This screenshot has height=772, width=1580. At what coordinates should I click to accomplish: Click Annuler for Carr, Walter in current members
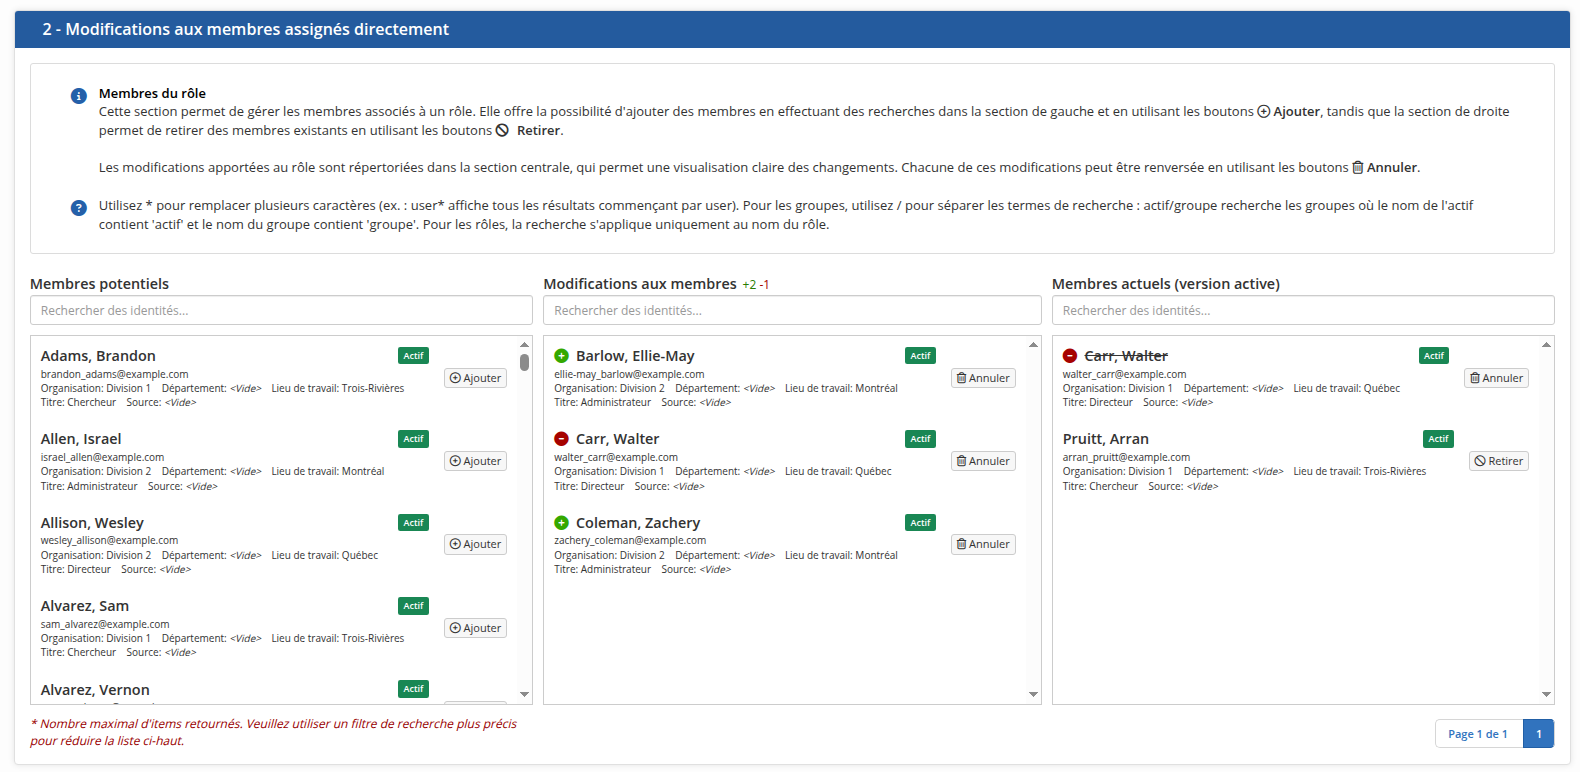click(1496, 378)
